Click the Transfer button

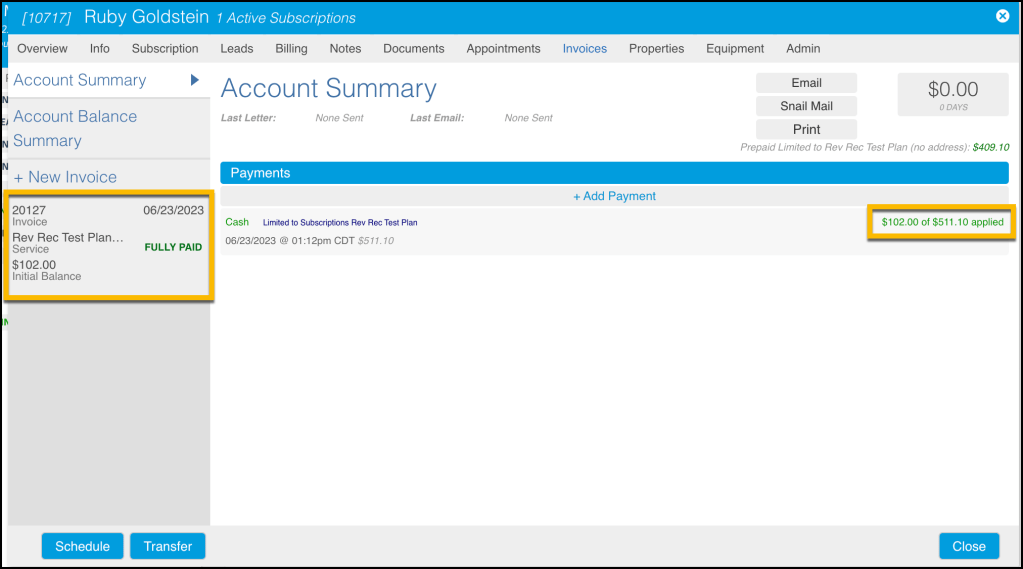point(167,546)
